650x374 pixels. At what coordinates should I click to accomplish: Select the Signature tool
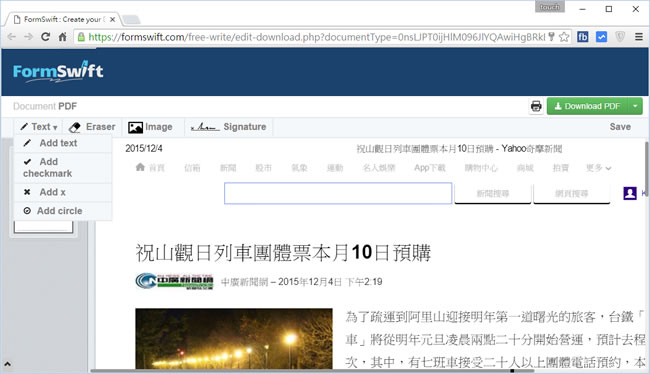pyautogui.click(x=228, y=127)
